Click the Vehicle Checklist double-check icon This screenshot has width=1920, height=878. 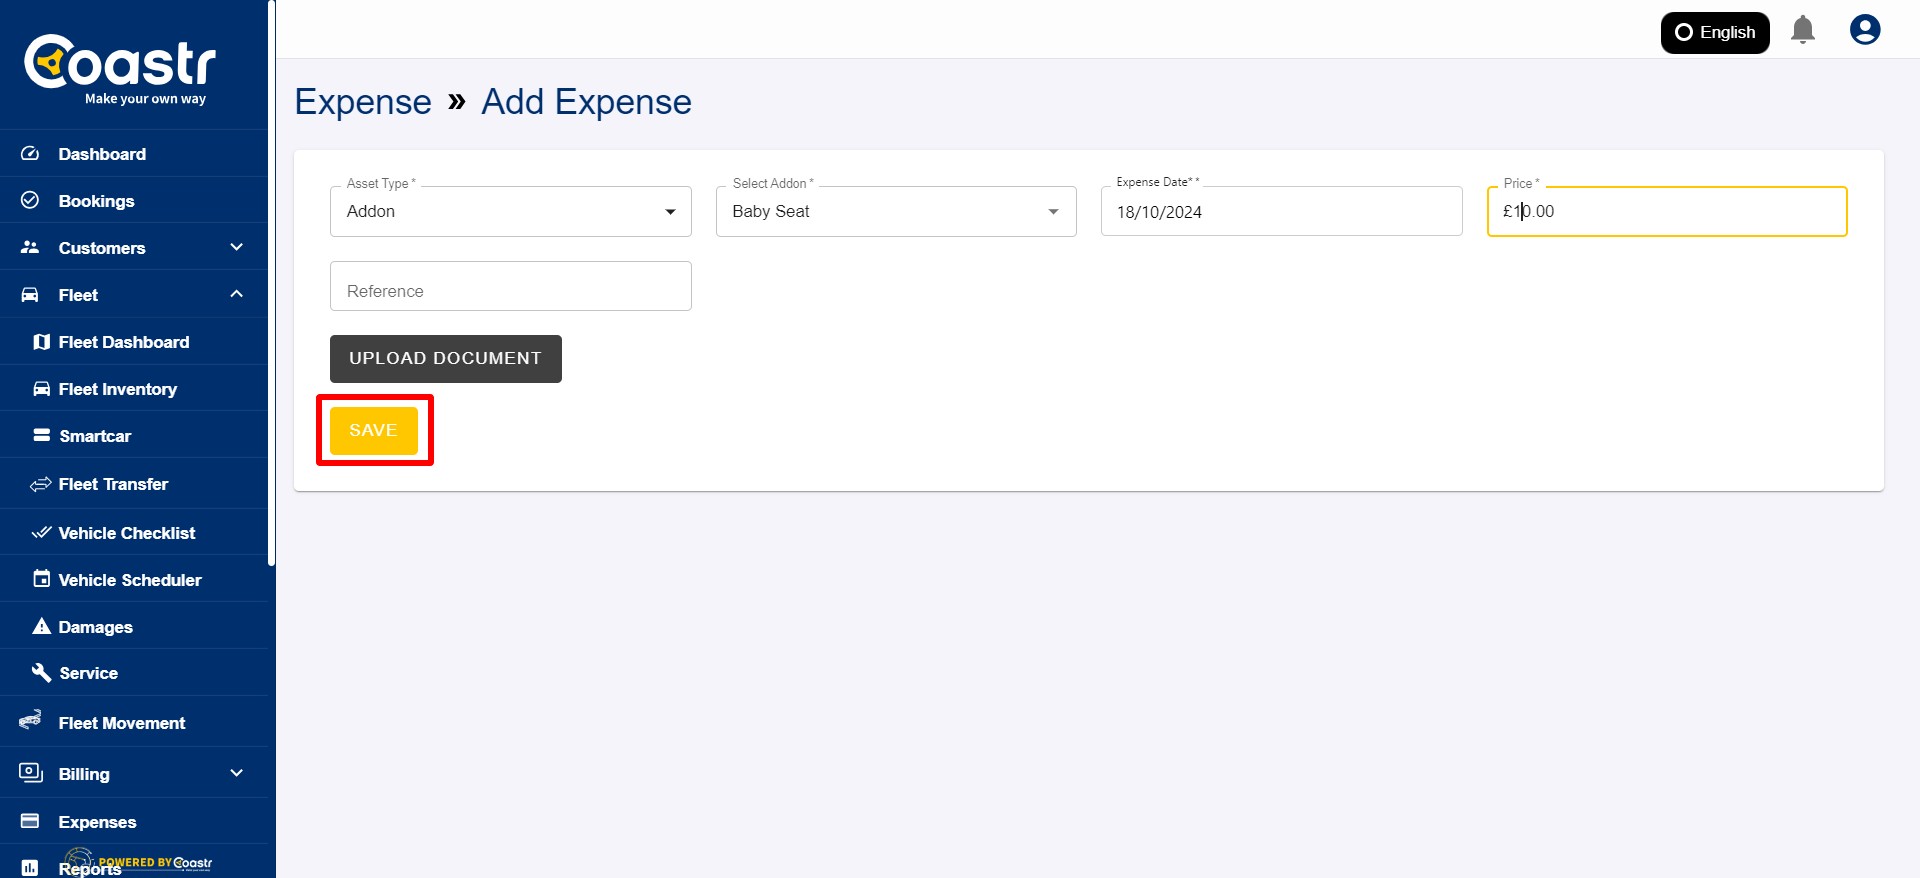pos(41,532)
